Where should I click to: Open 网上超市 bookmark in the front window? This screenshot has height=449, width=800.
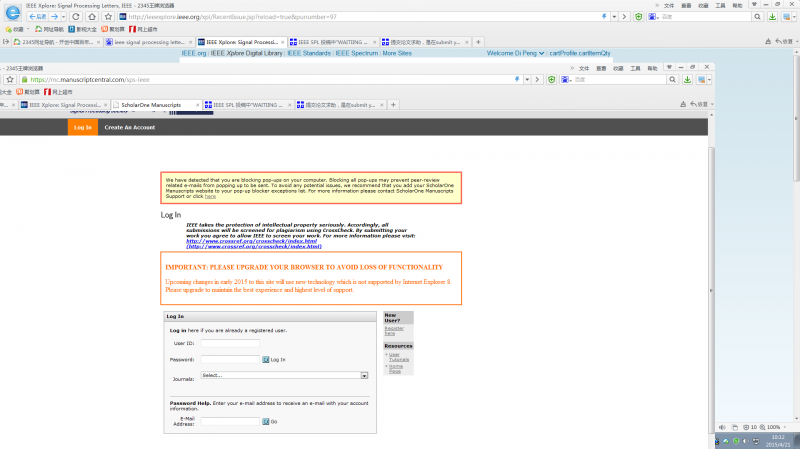pyautogui.click(x=58, y=92)
